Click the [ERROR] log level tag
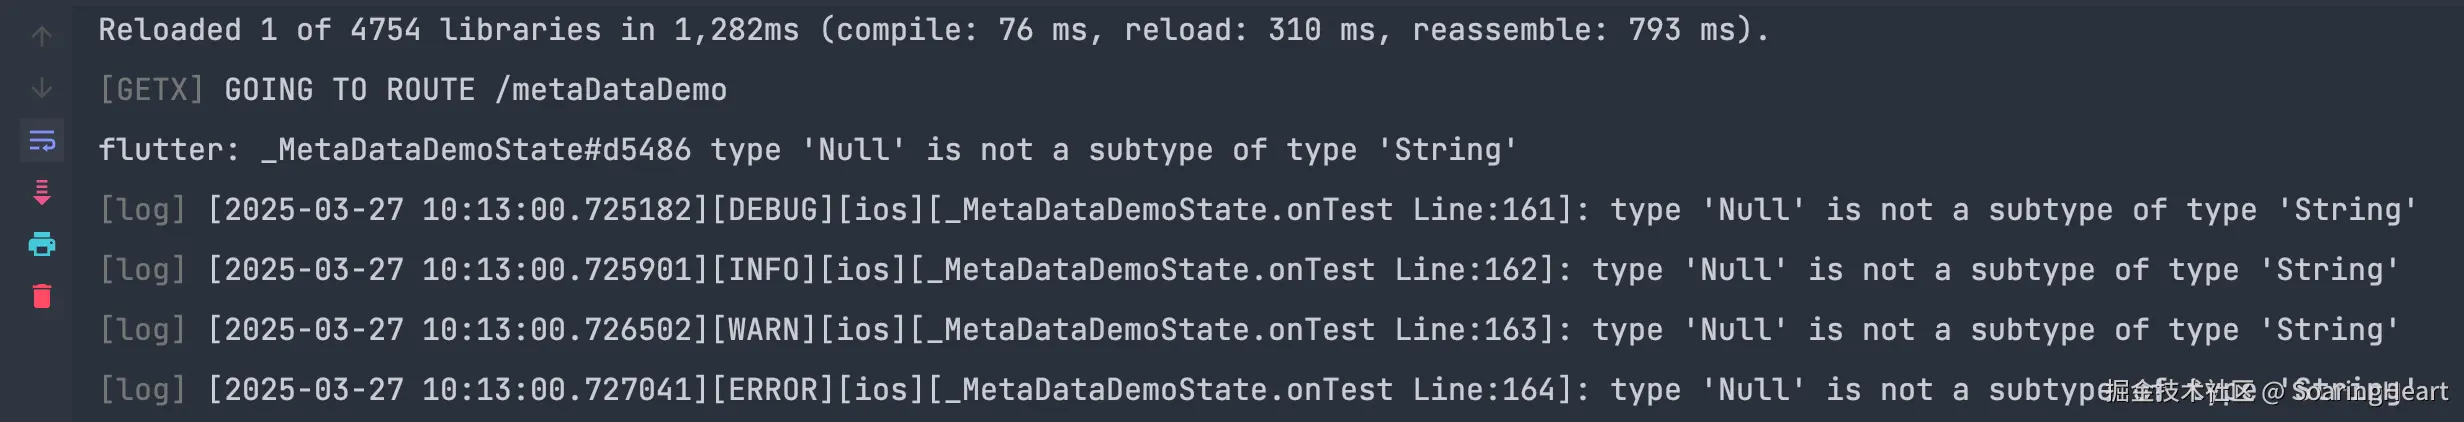The image size is (2464, 422). (x=772, y=390)
